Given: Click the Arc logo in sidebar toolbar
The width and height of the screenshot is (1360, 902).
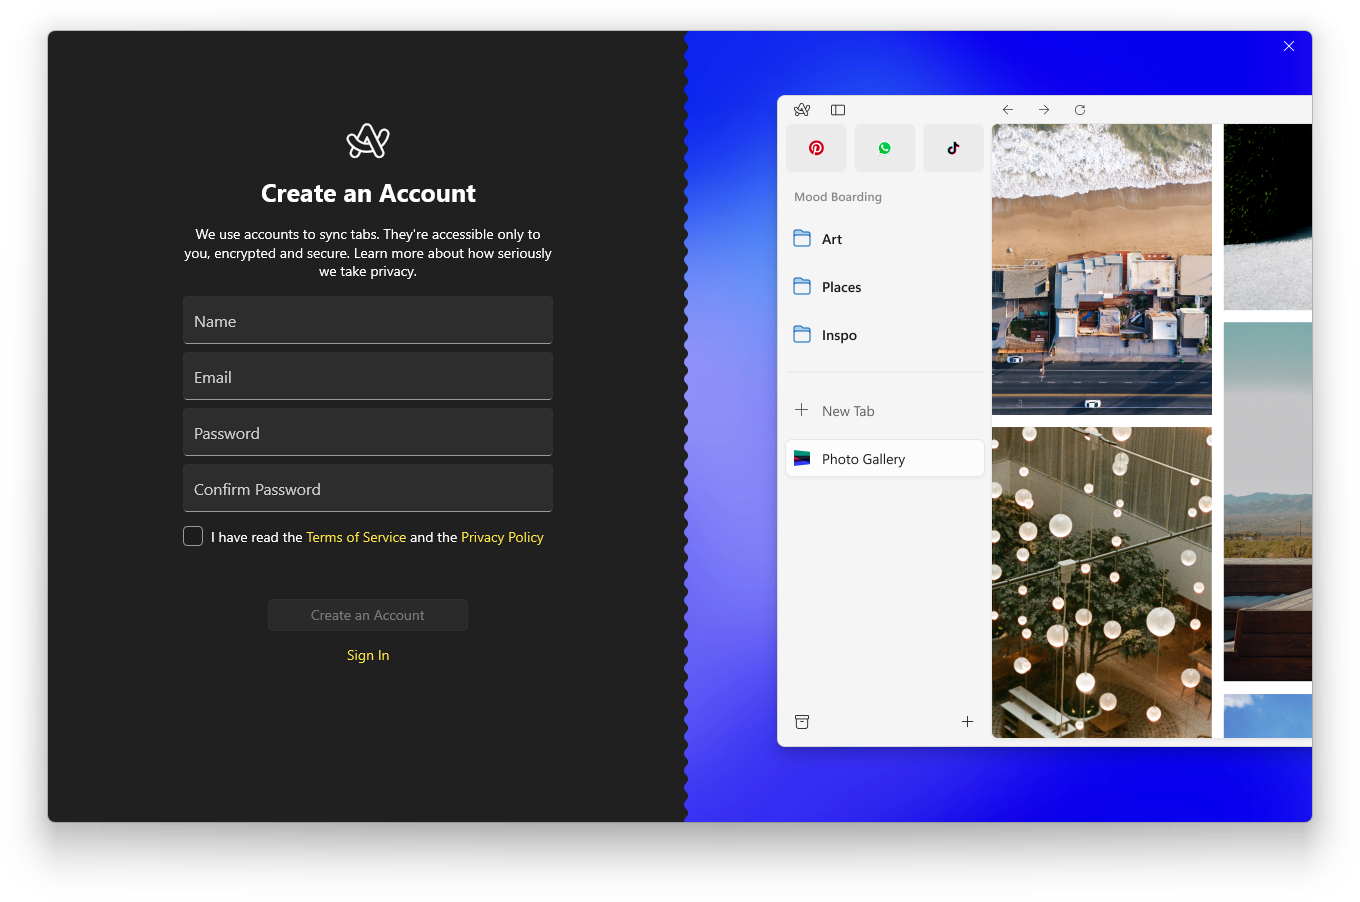Looking at the screenshot, I should (802, 110).
